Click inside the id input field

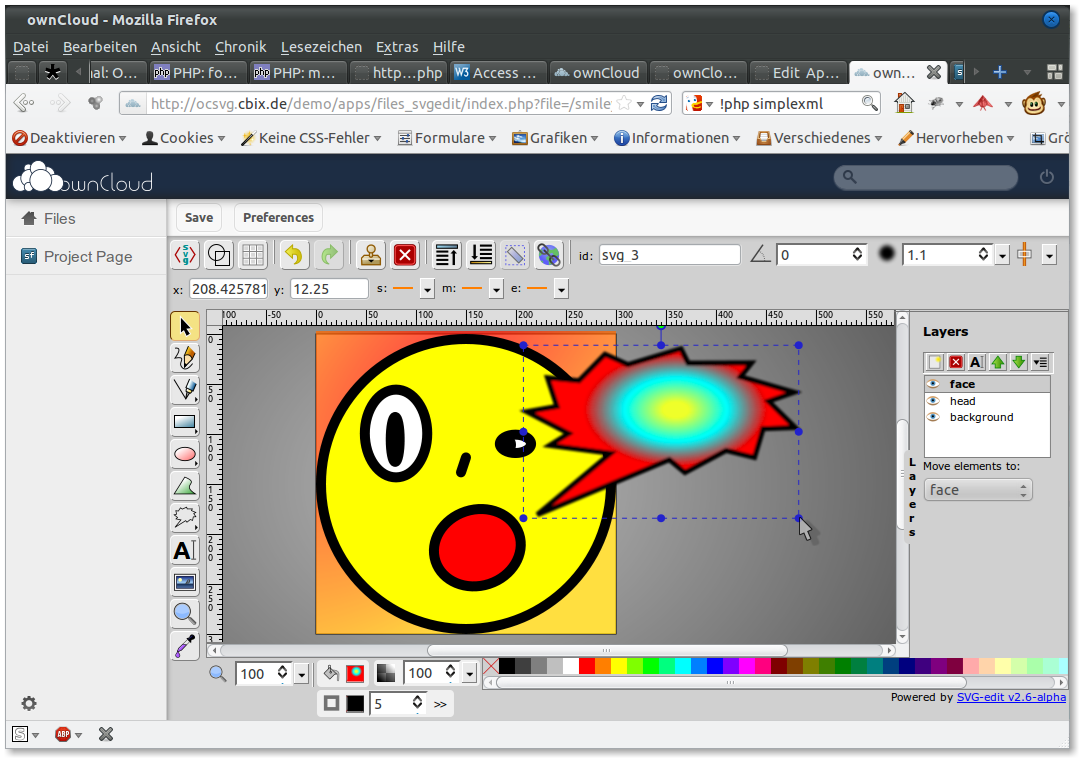(x=668, y=253)
